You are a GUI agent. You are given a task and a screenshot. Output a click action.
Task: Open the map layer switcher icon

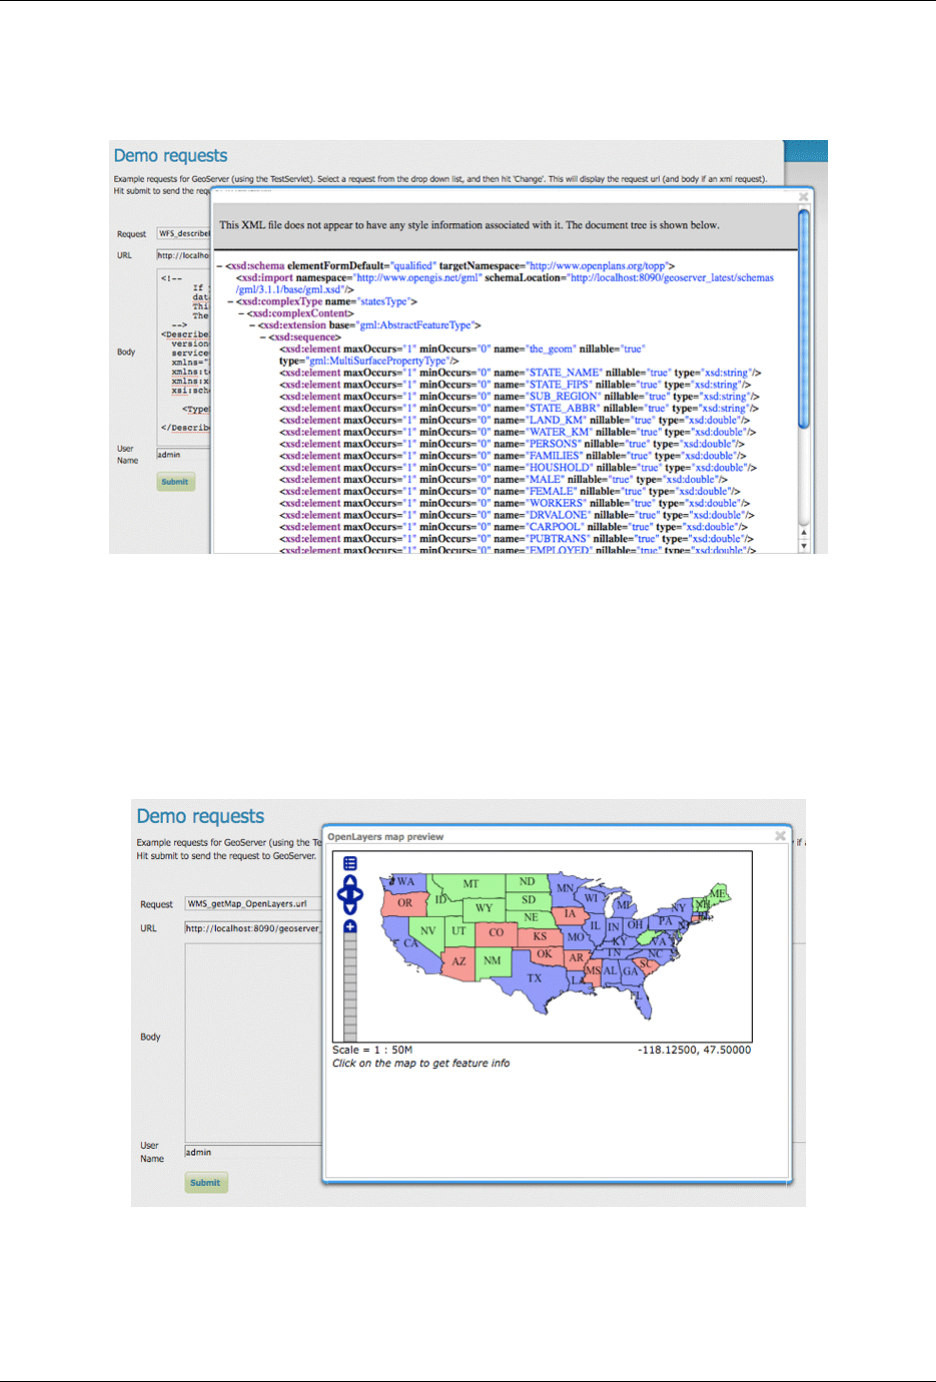coord(350,863)
